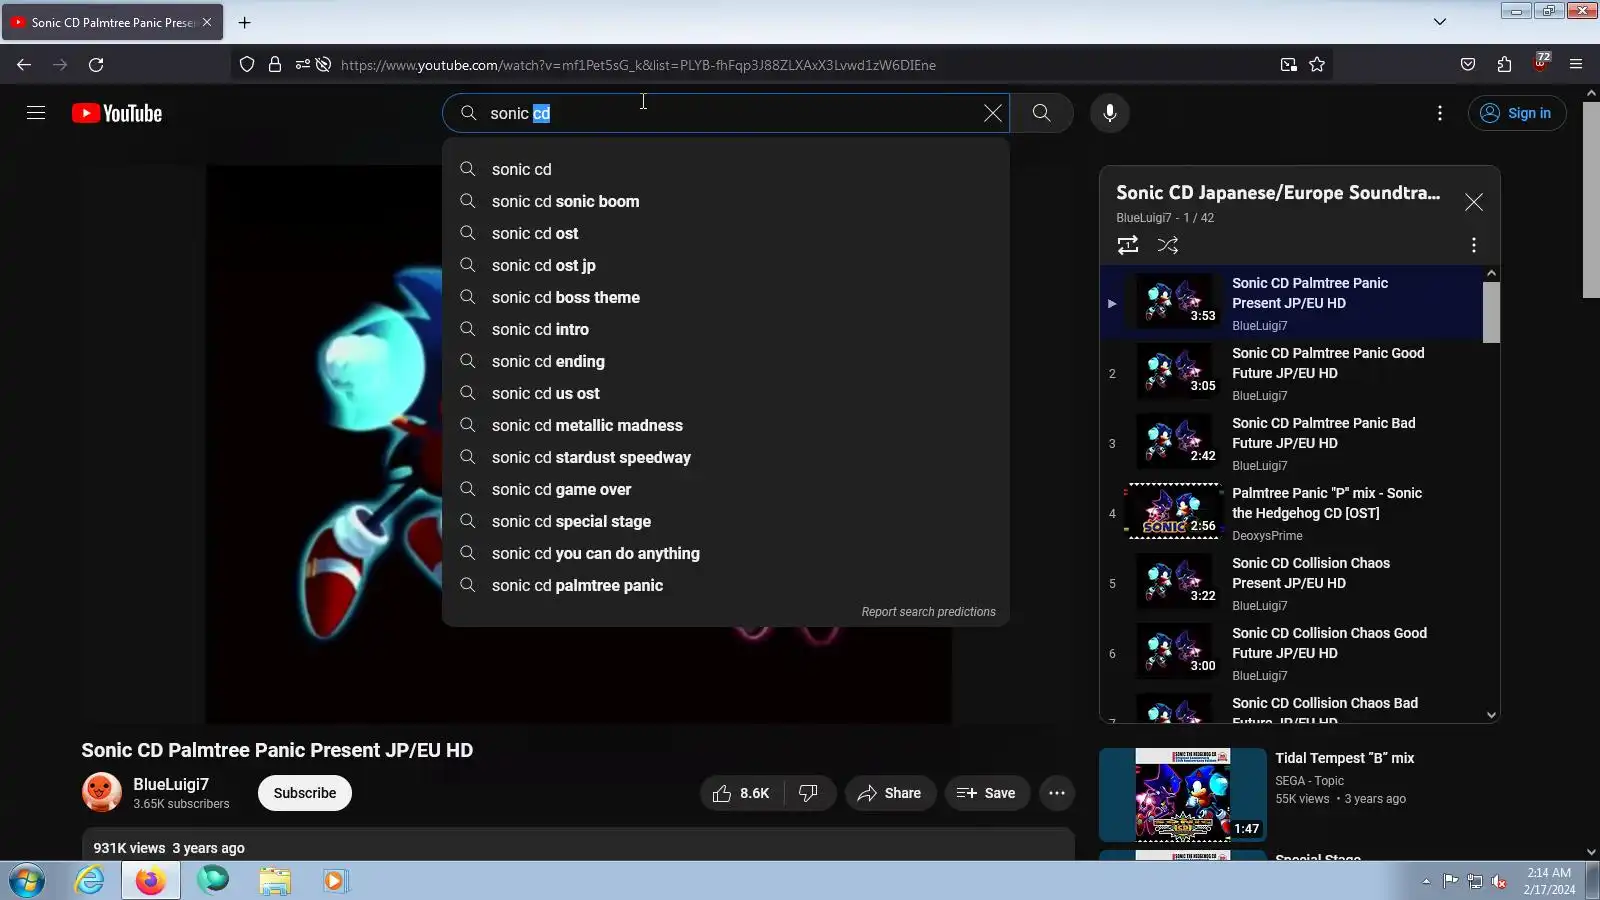Open BlueLuigi7 channel name link
Image resolution: width=1600 pixels, height=900 pixels.
(171, 784)
